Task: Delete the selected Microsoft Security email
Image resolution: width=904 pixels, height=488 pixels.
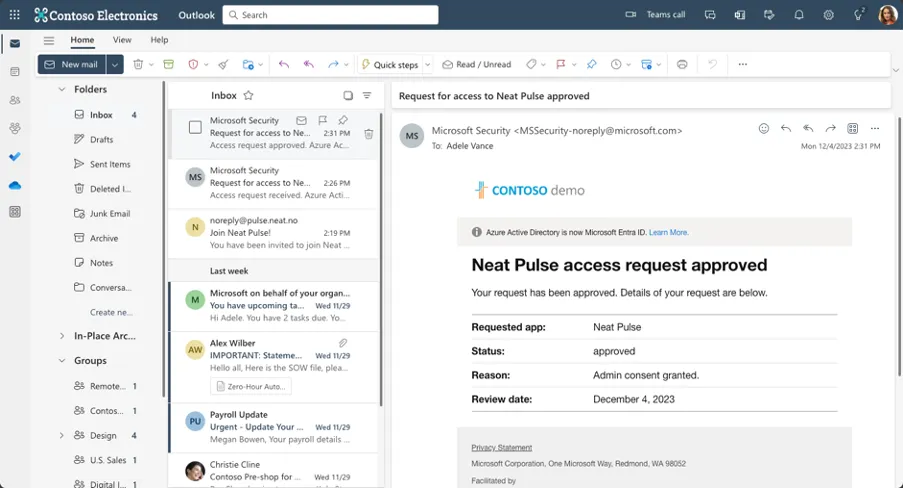Action: (x=368, y=134)
